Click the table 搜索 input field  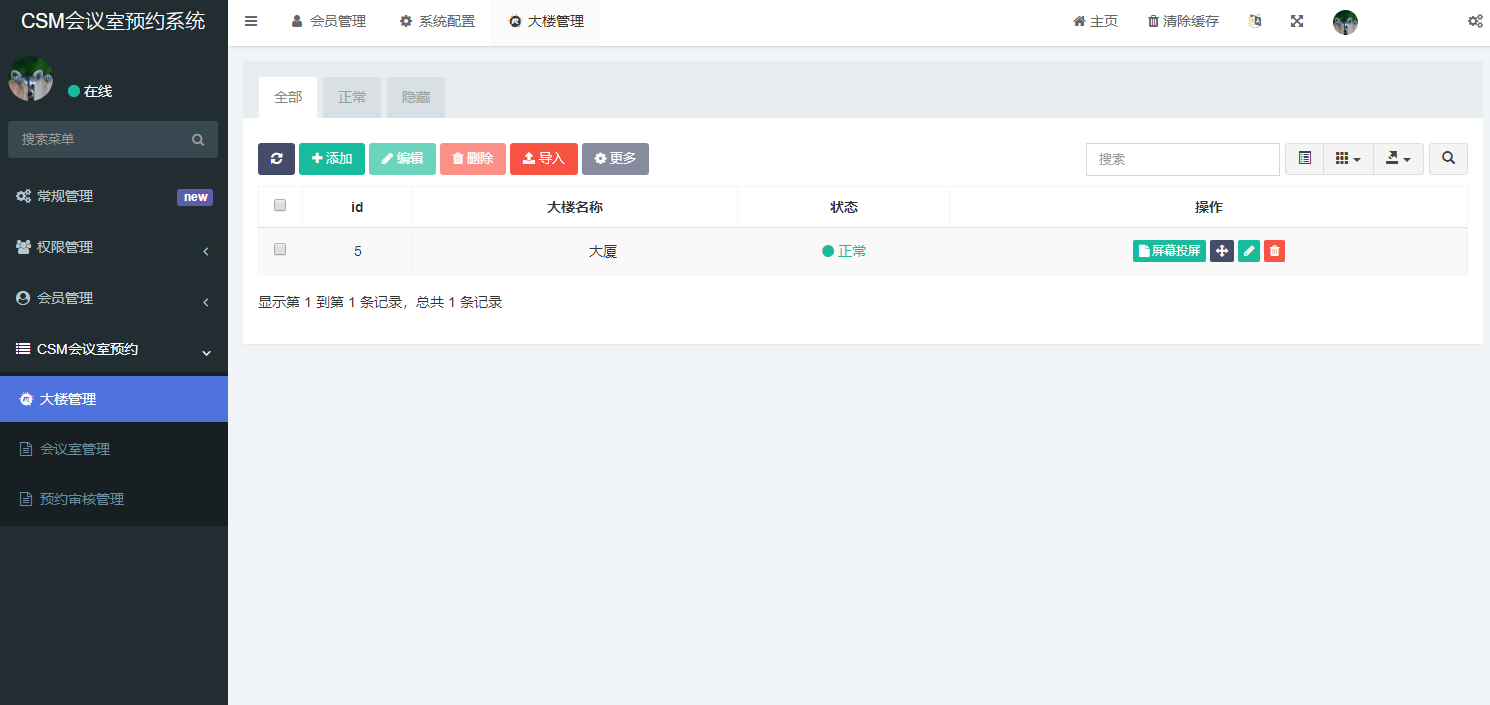[x=1182, y=159]
